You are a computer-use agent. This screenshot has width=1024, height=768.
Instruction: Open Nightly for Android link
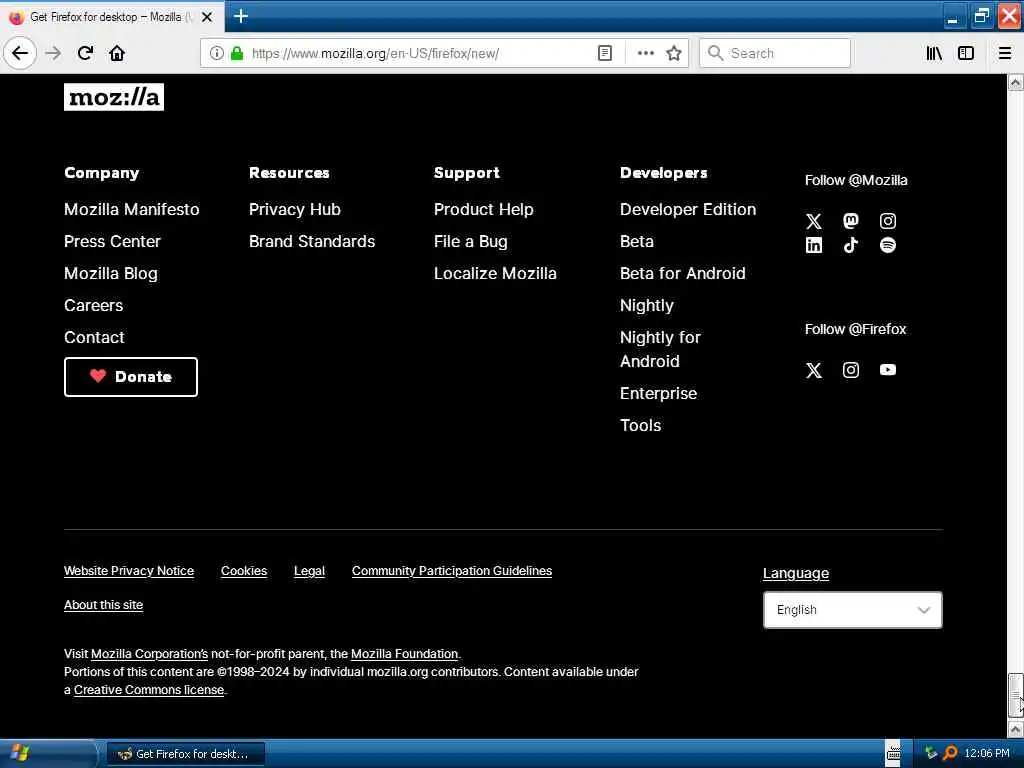(x=660, y=349)
